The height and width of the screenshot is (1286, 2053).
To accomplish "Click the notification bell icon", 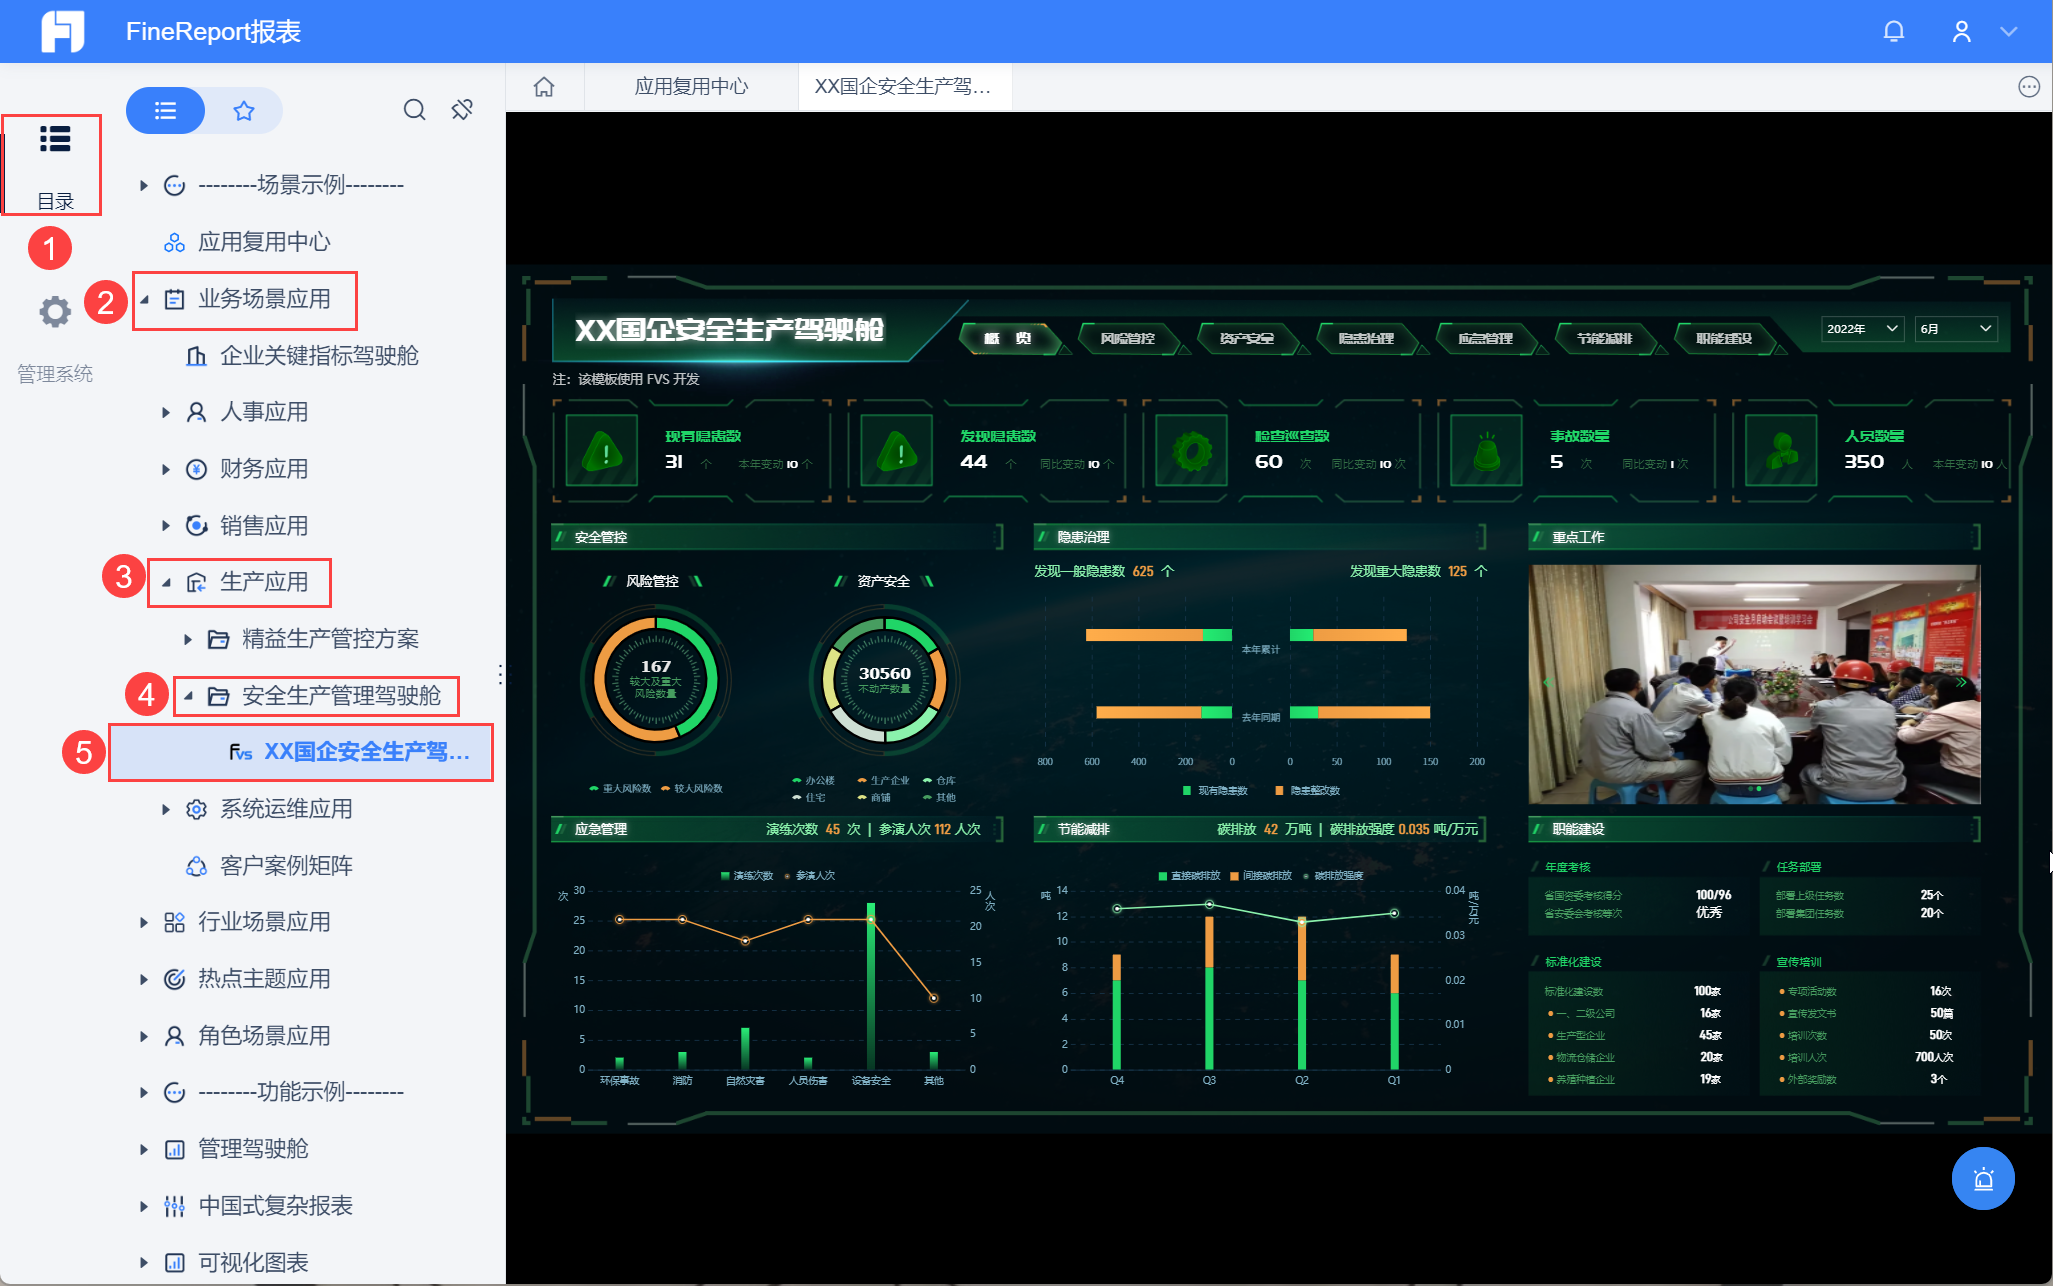I will coord(1893,32).
